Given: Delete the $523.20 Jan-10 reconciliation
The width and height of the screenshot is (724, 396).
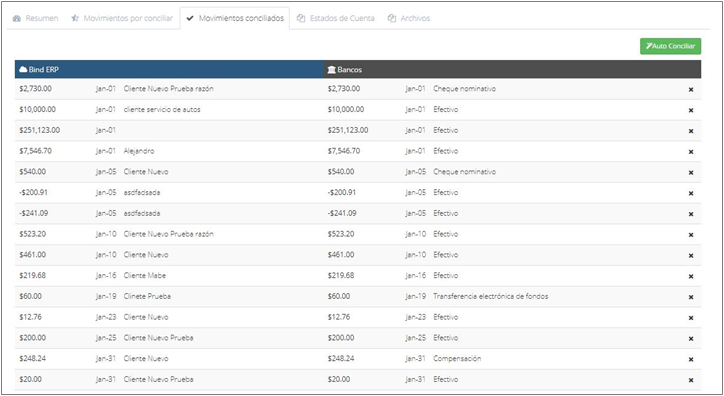Looking at the screenshot, I should [691, 235].
